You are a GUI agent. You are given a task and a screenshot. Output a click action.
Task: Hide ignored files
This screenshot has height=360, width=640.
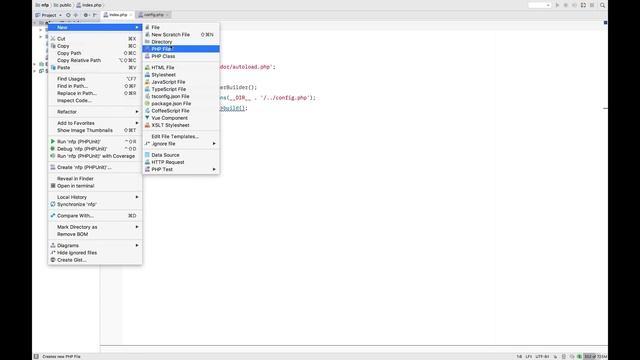click(95, 253)
